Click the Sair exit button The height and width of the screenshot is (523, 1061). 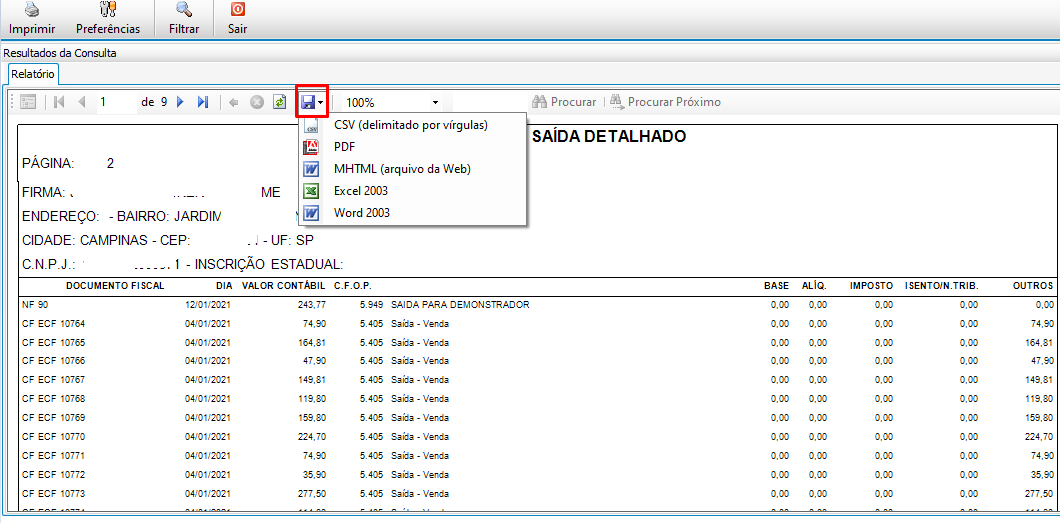tap(238, 19)
